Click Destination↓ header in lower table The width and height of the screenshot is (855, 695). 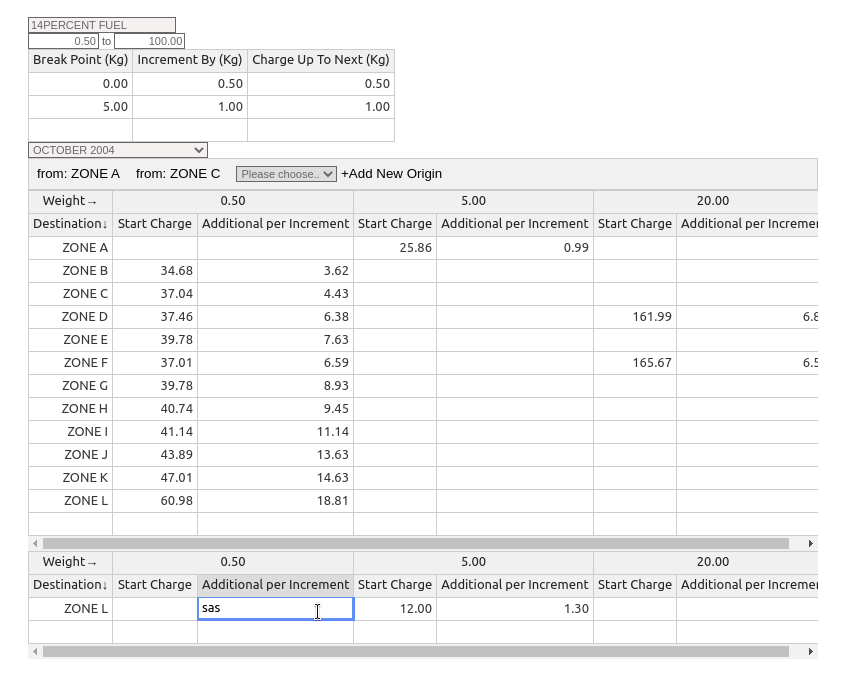click(x=70, y=585)
